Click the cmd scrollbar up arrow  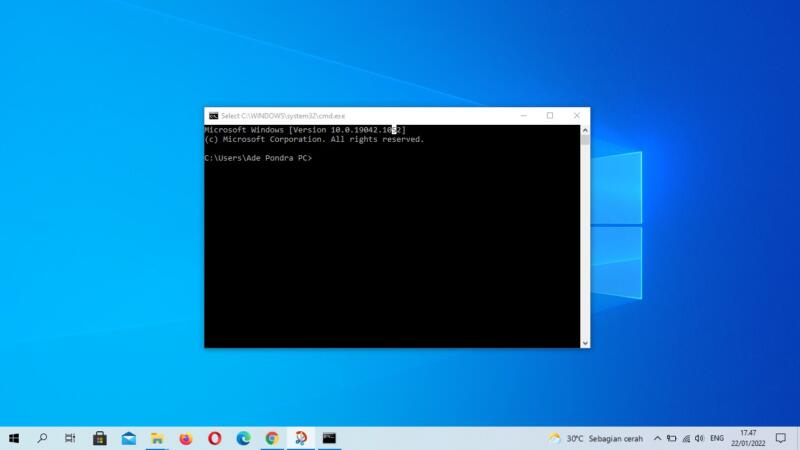585,130
